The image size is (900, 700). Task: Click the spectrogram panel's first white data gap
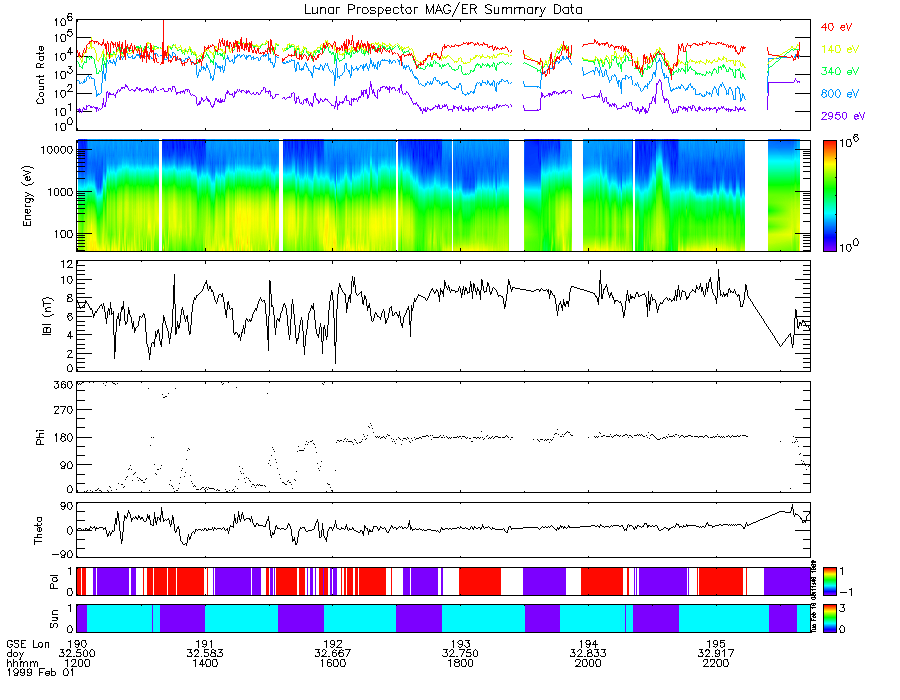coord(160,195)
